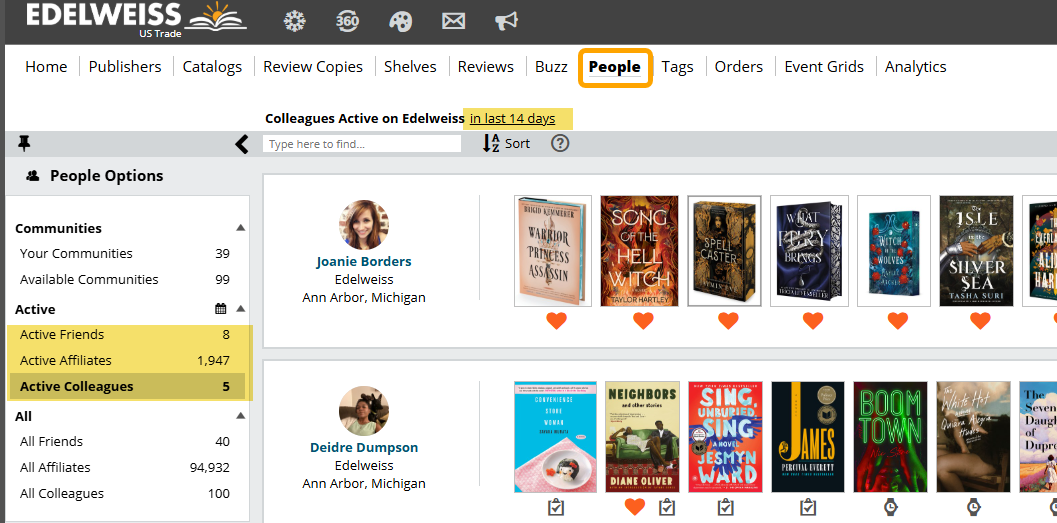Open the Review Copies tab

point(313,67)
